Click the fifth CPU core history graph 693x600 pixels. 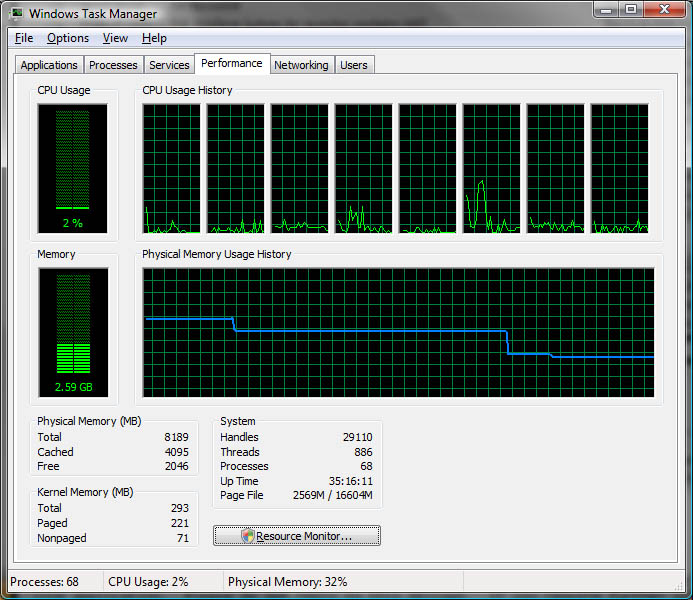[427, 168]
